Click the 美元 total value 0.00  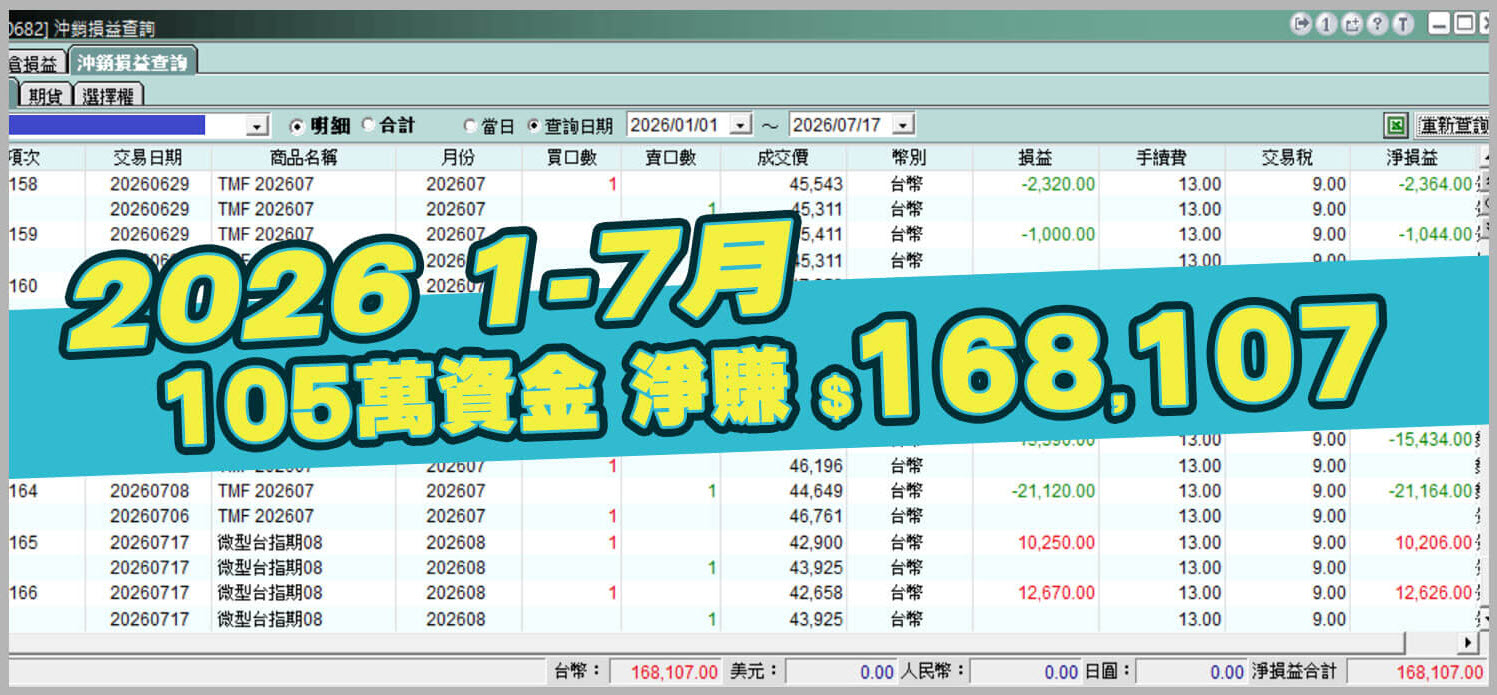coord(841,672)
